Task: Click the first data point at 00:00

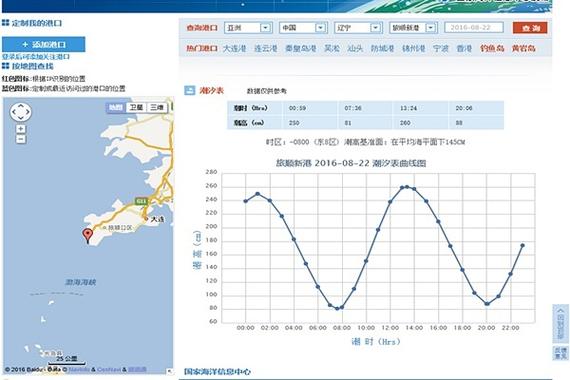Action: [x=246, y=201]
